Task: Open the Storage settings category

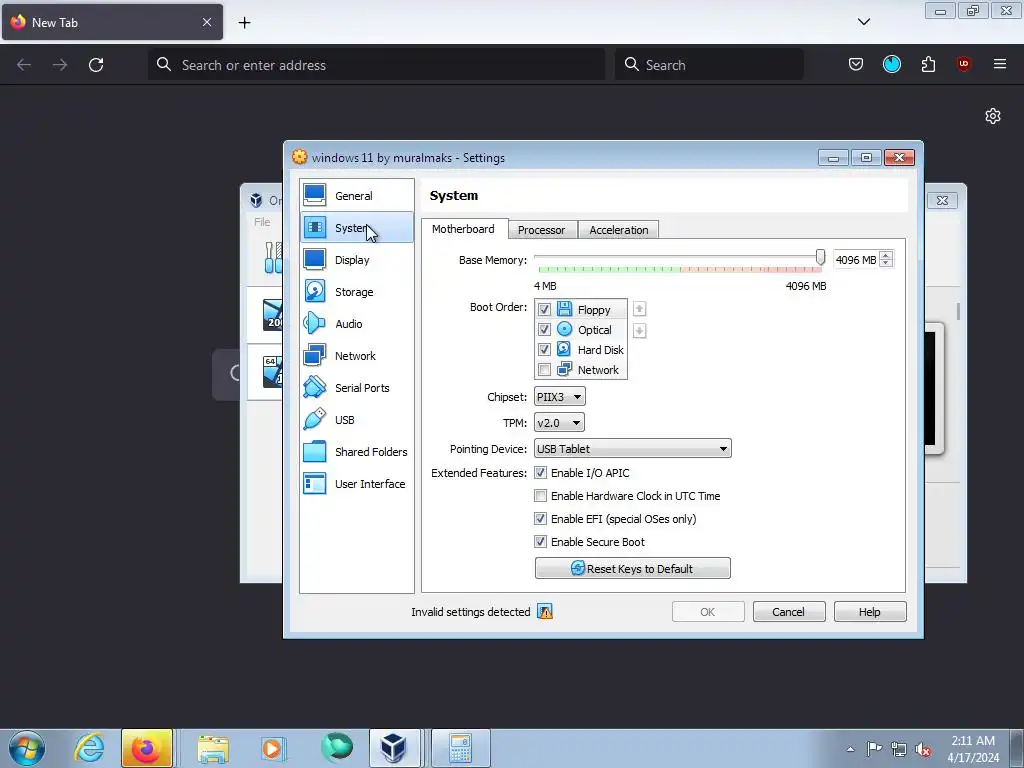Action: click(x=357, y=292)
